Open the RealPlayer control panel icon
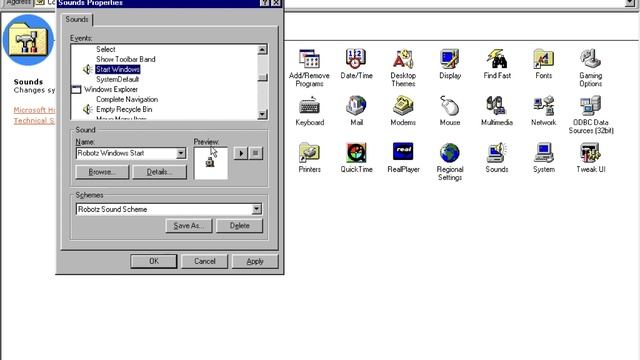 pos(403,152)
